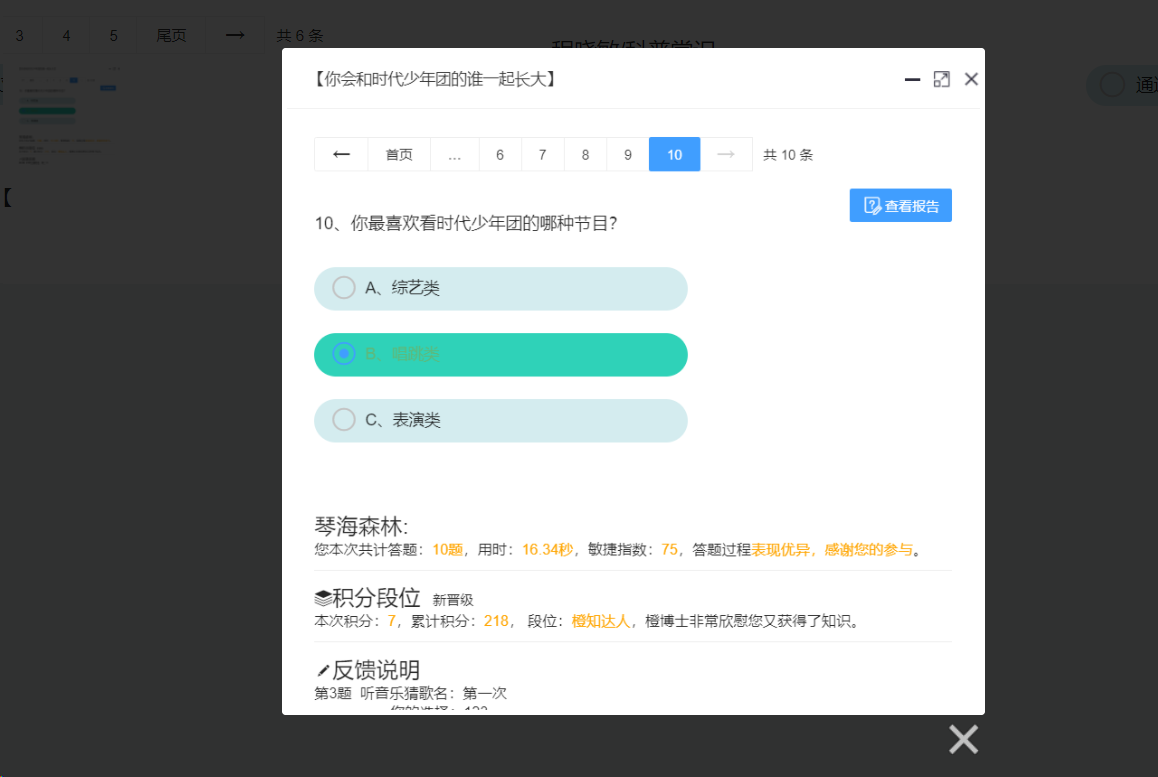Click the large X below dialog
Screen dimensions: 1158x777
[964, 739]
